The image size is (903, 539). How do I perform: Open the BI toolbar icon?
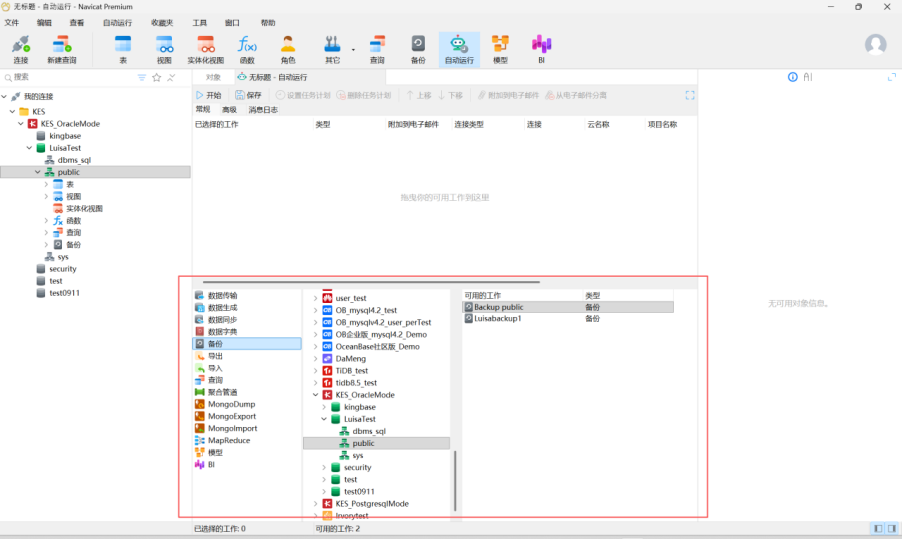coord(541,48)
